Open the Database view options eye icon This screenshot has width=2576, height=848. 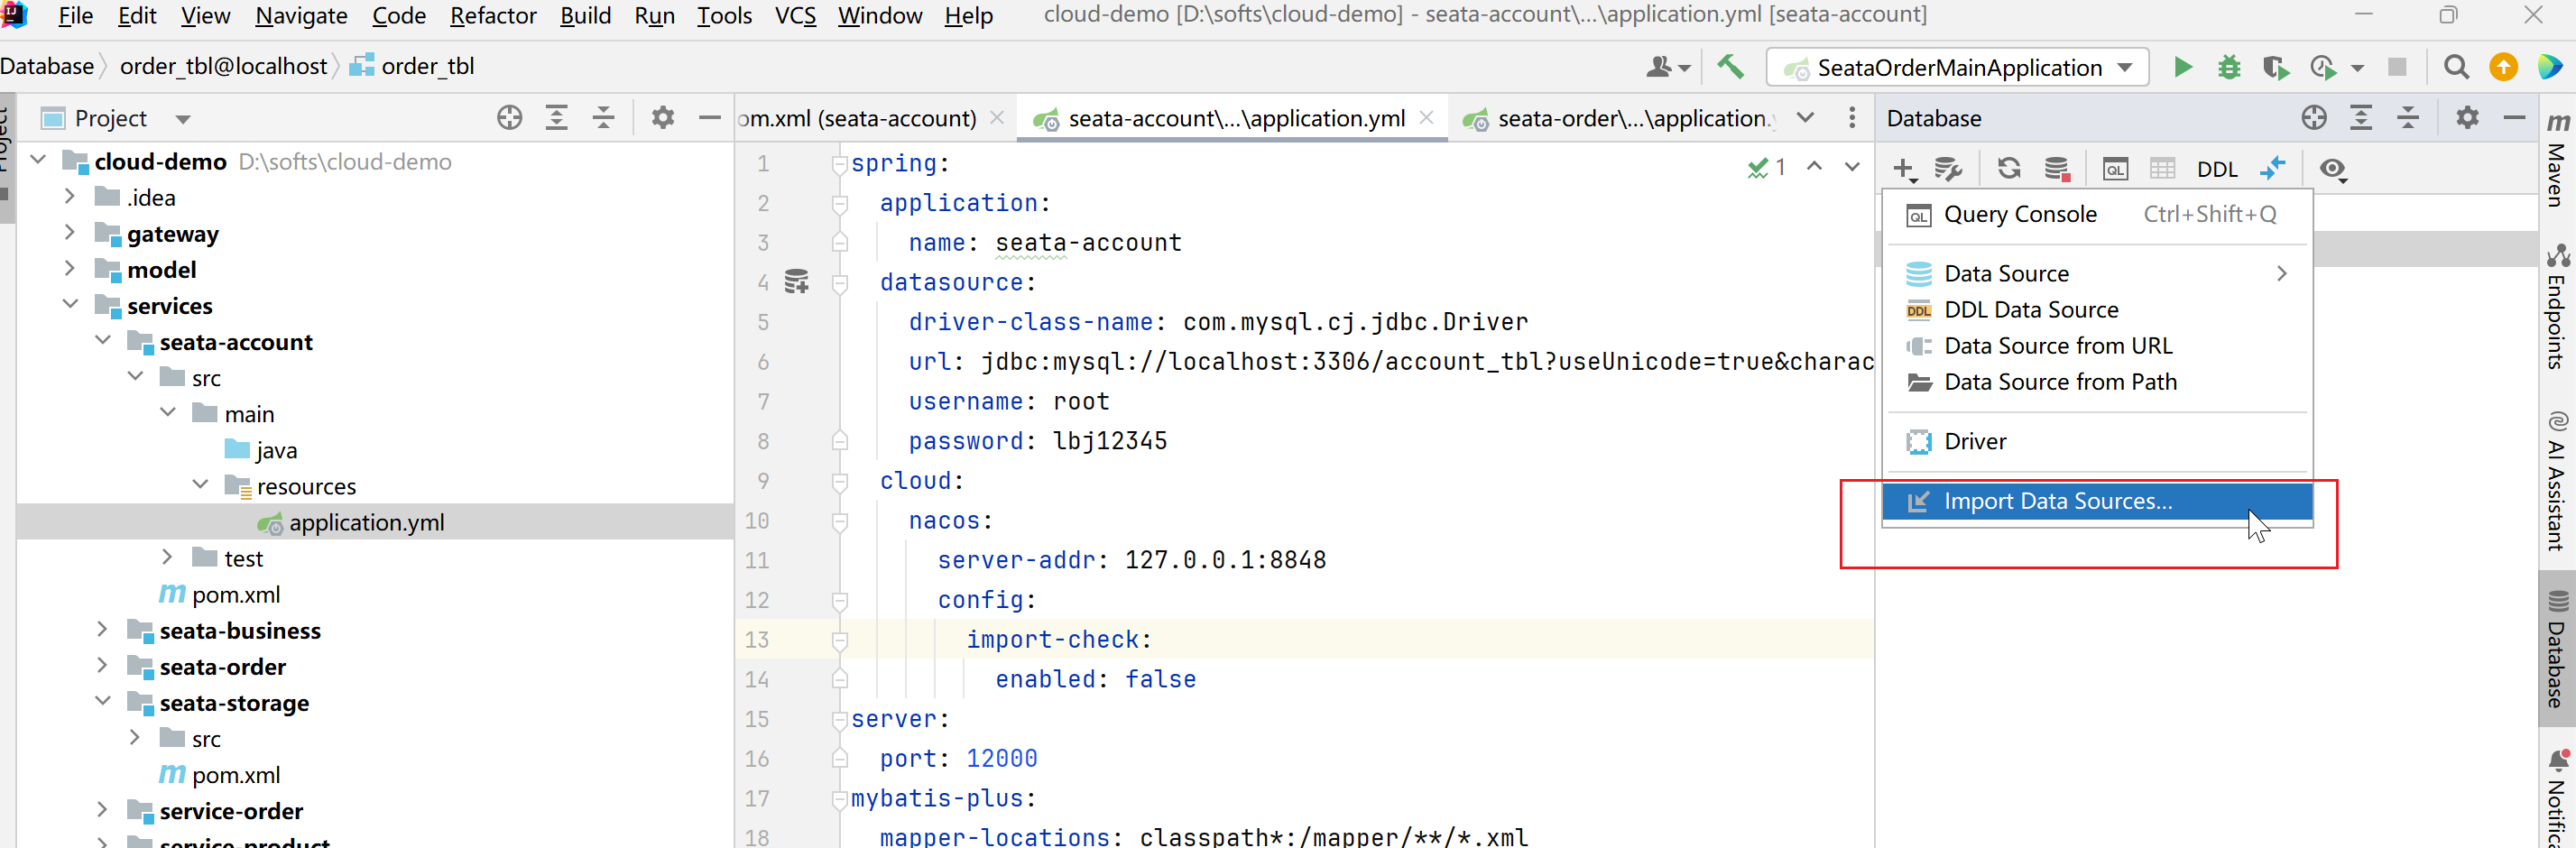2333,169
